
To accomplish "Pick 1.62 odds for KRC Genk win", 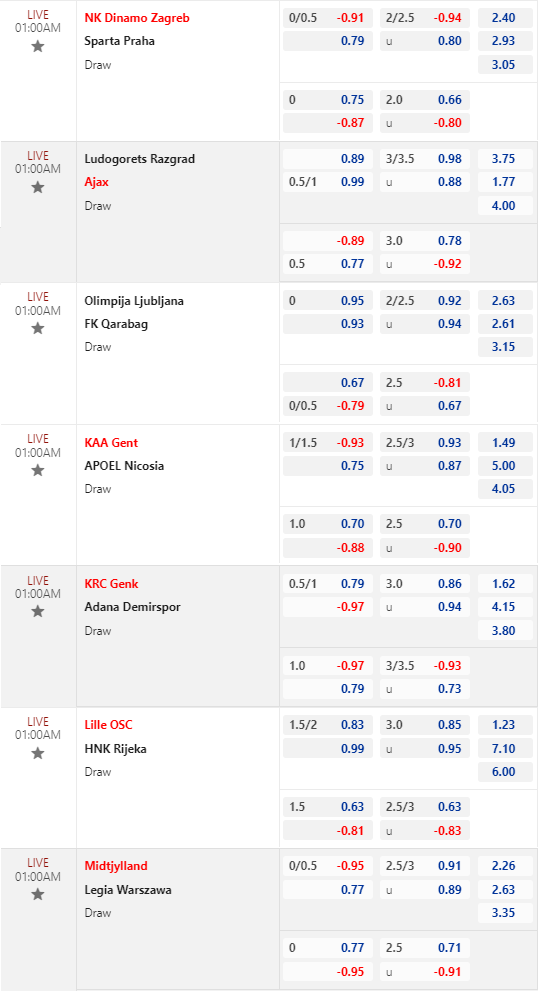I will [505, 583].
